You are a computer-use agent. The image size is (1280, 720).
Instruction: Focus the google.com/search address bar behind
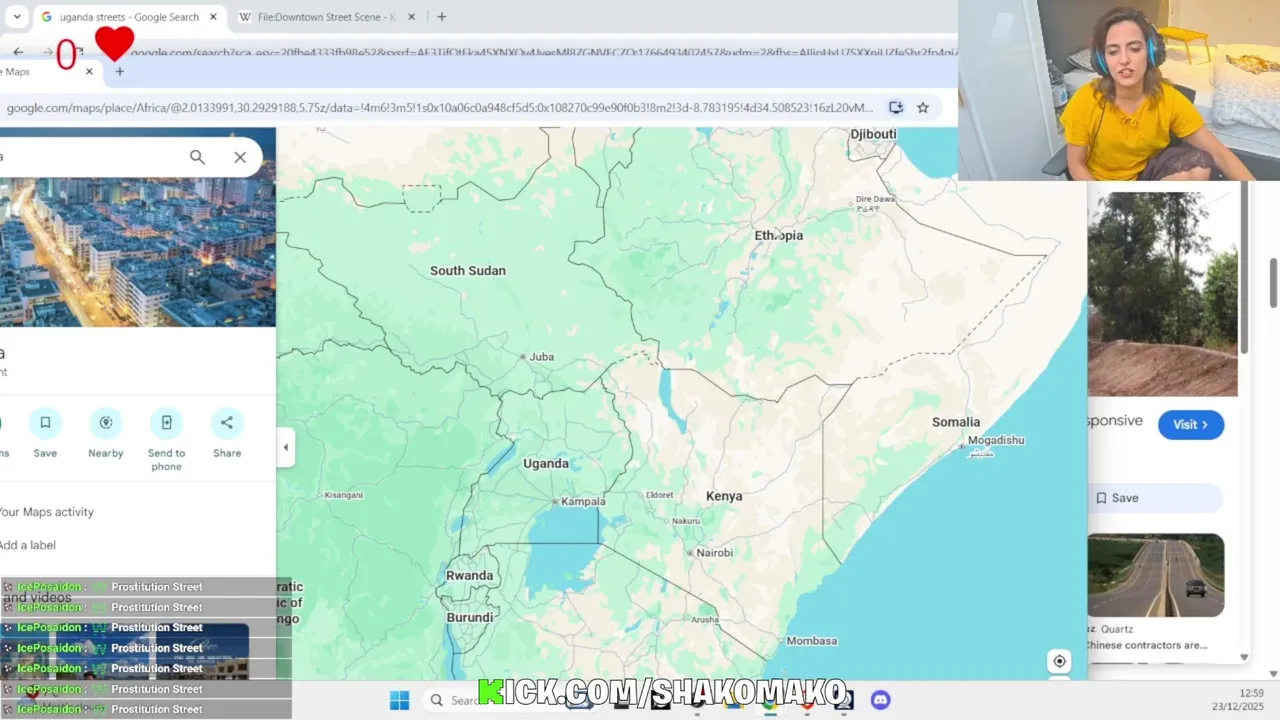[x=543, y=52]
